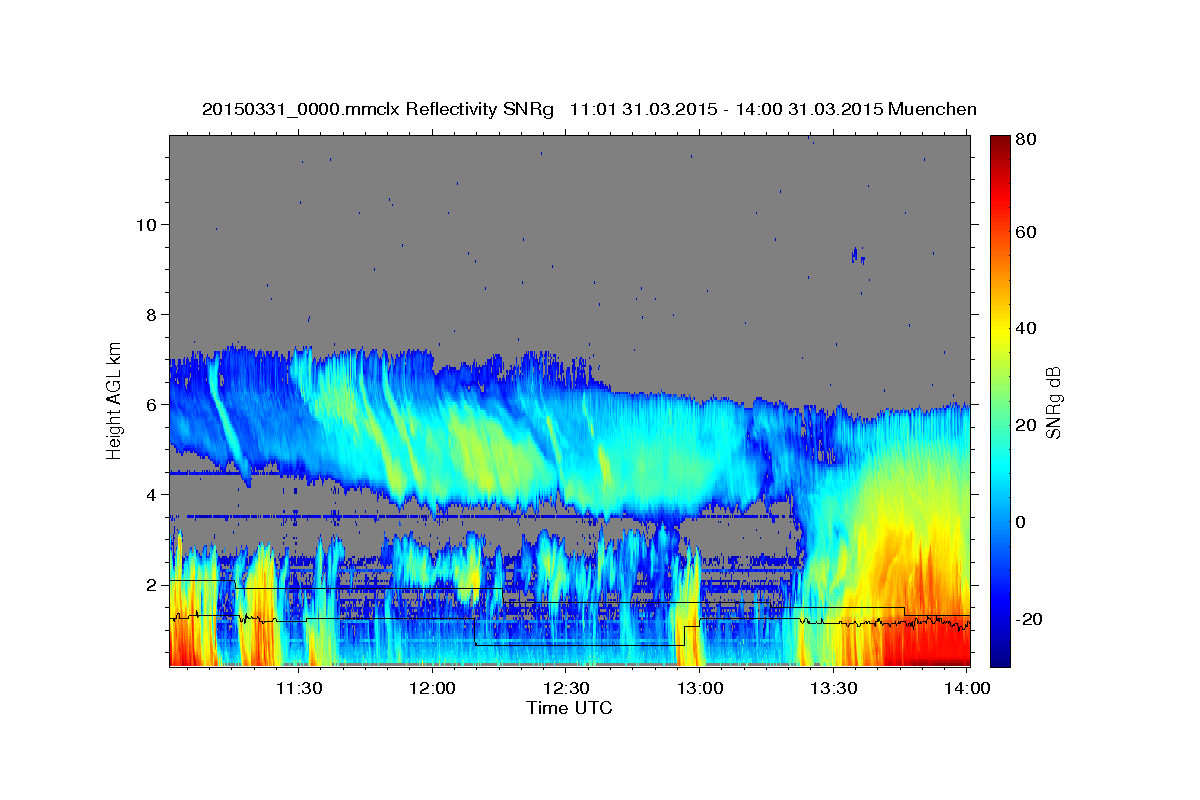1200x800 pixels.
Task: Click the small isolated echo near 9 km height
Action: coord(857,256)
